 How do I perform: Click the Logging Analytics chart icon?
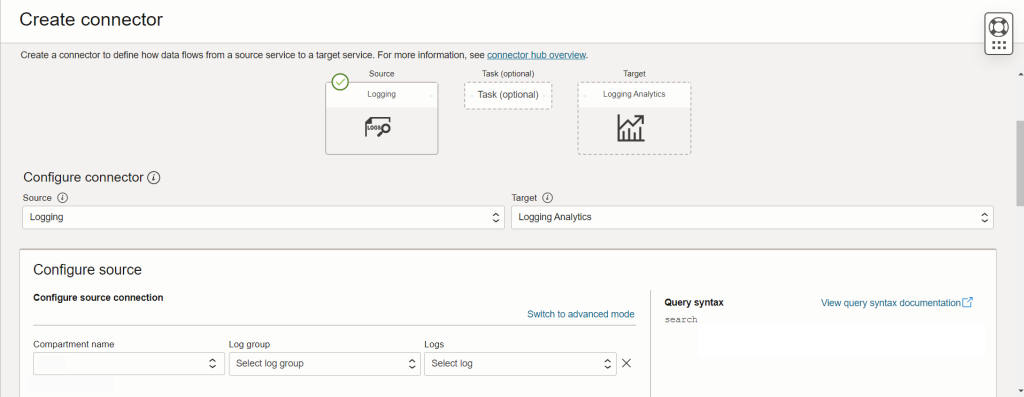[x=631, y=128]
